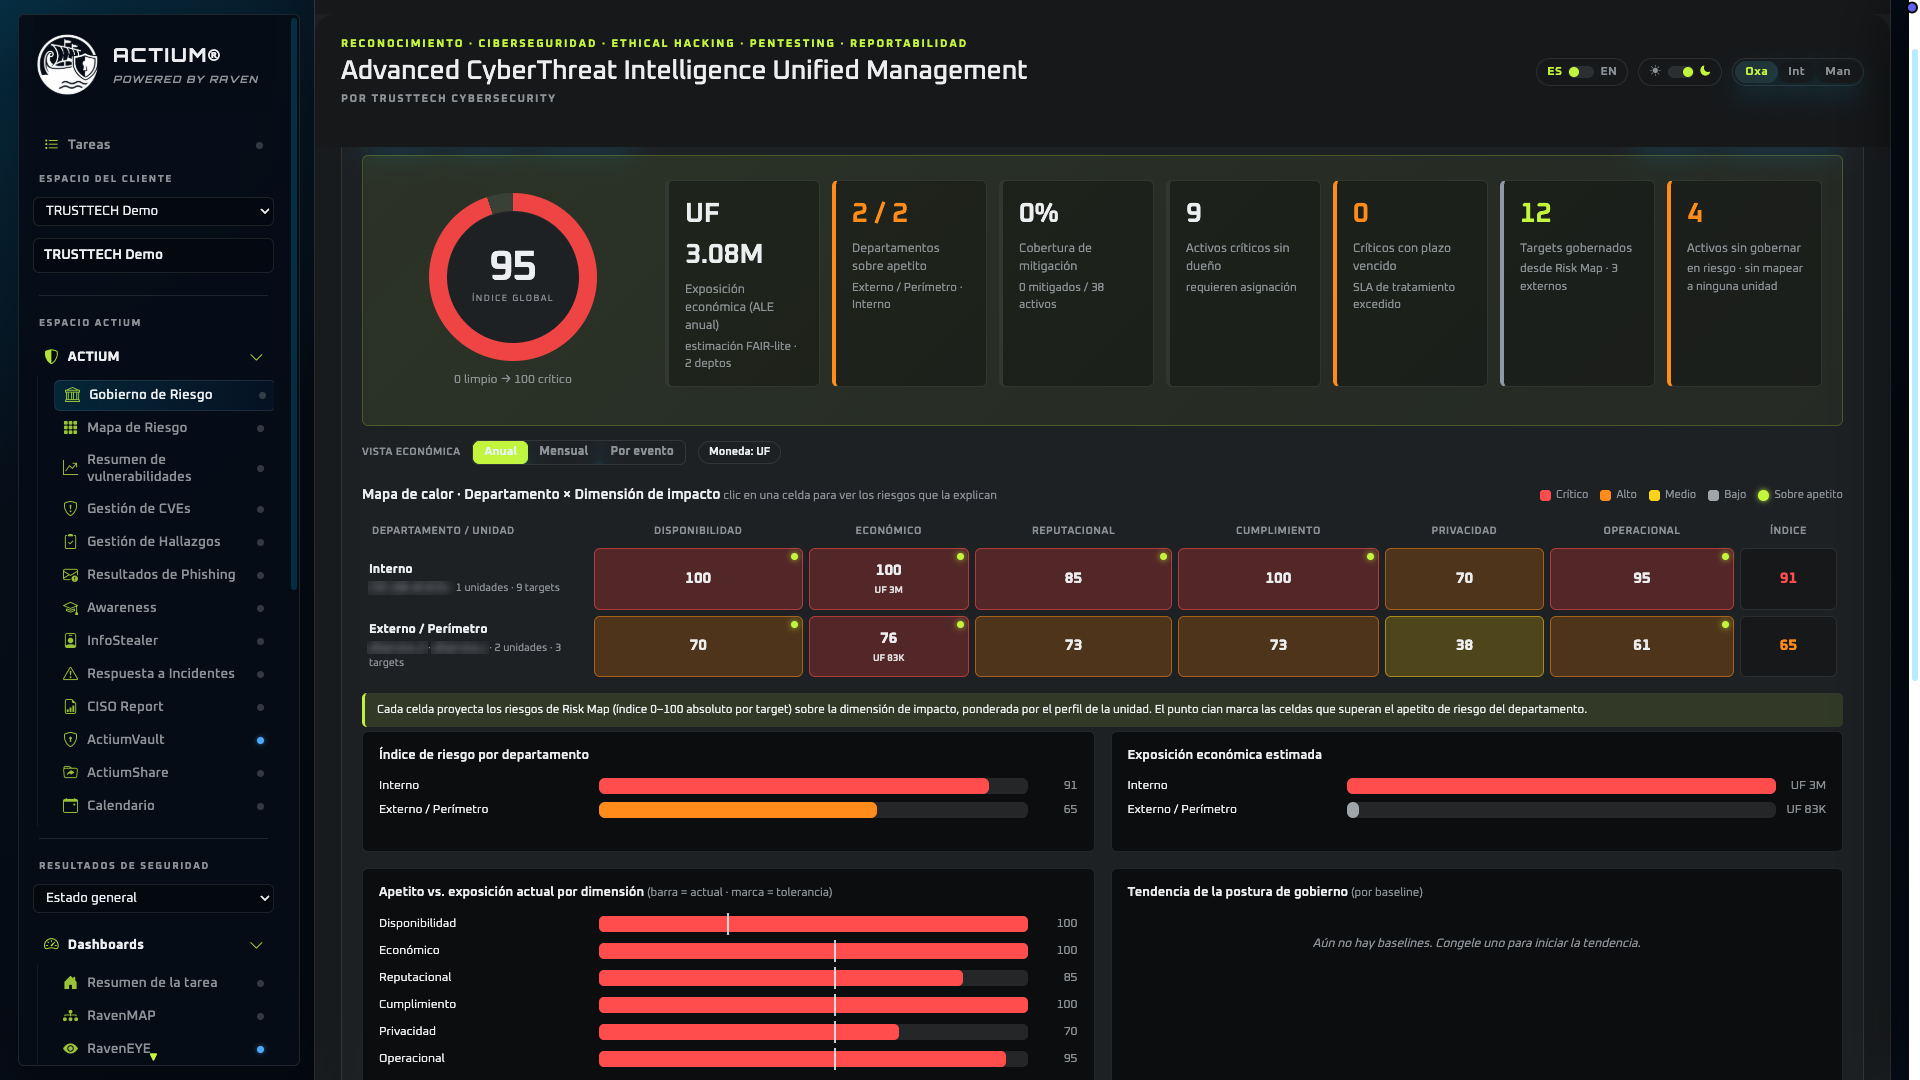This screenshot has height=1080, width=1920.
Task: Click Interno Disponibilidad heatmap cell 100
Action: 698,578
